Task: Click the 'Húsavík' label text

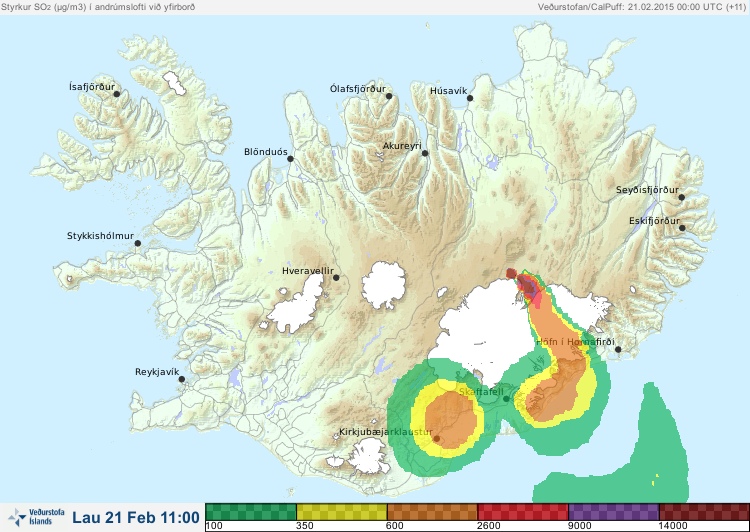Action: click(x=448, y=91)
